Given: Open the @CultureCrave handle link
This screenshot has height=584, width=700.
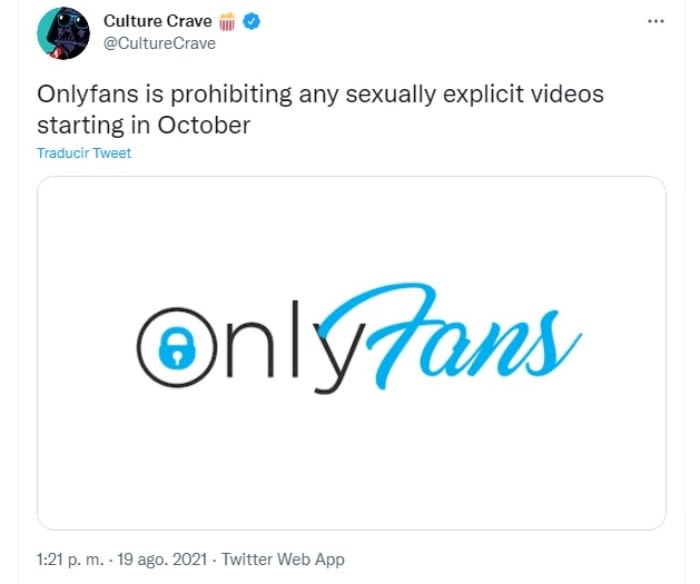Looking at the screenshot, I should pyautogui.click(x=159, y=43).
